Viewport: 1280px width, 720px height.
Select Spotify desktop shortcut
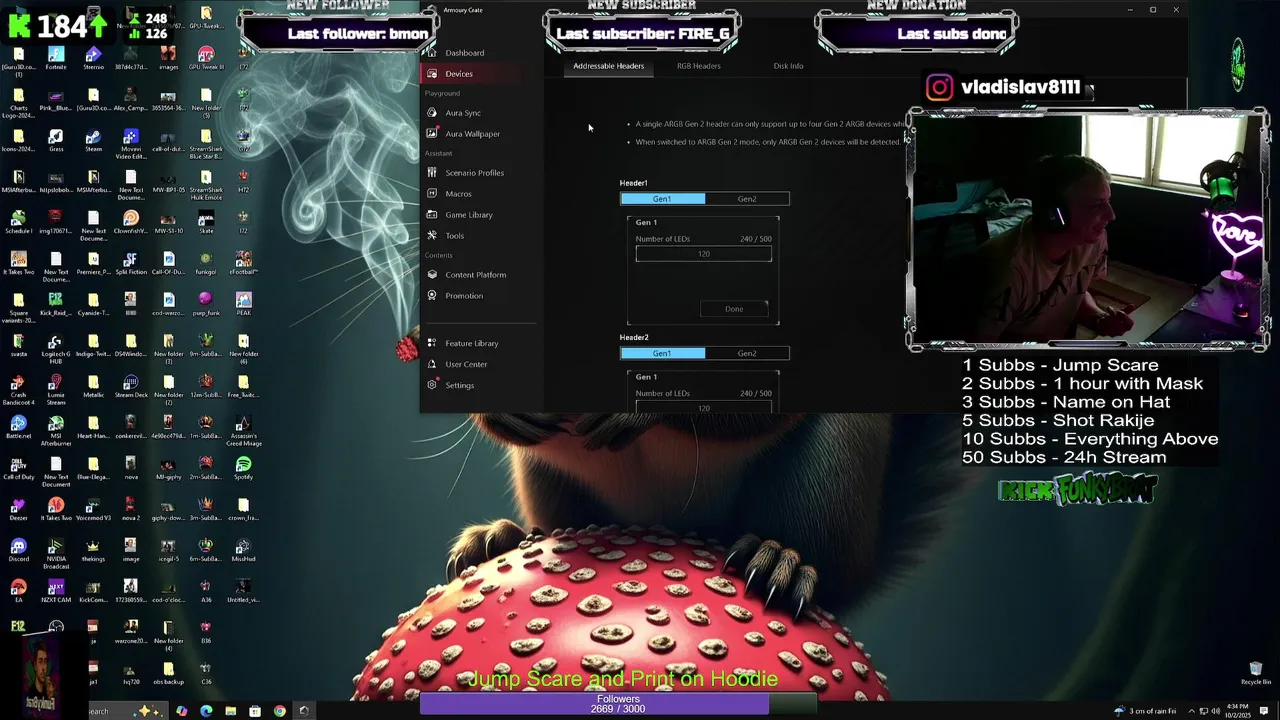pyautogui.click(x=243, y=468)
